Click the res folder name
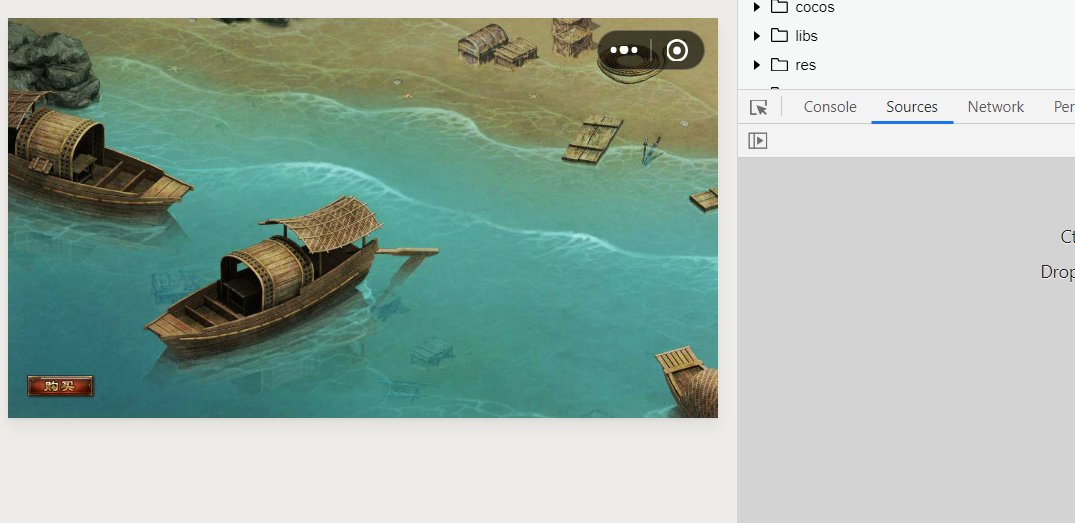 tap(806, 65)
